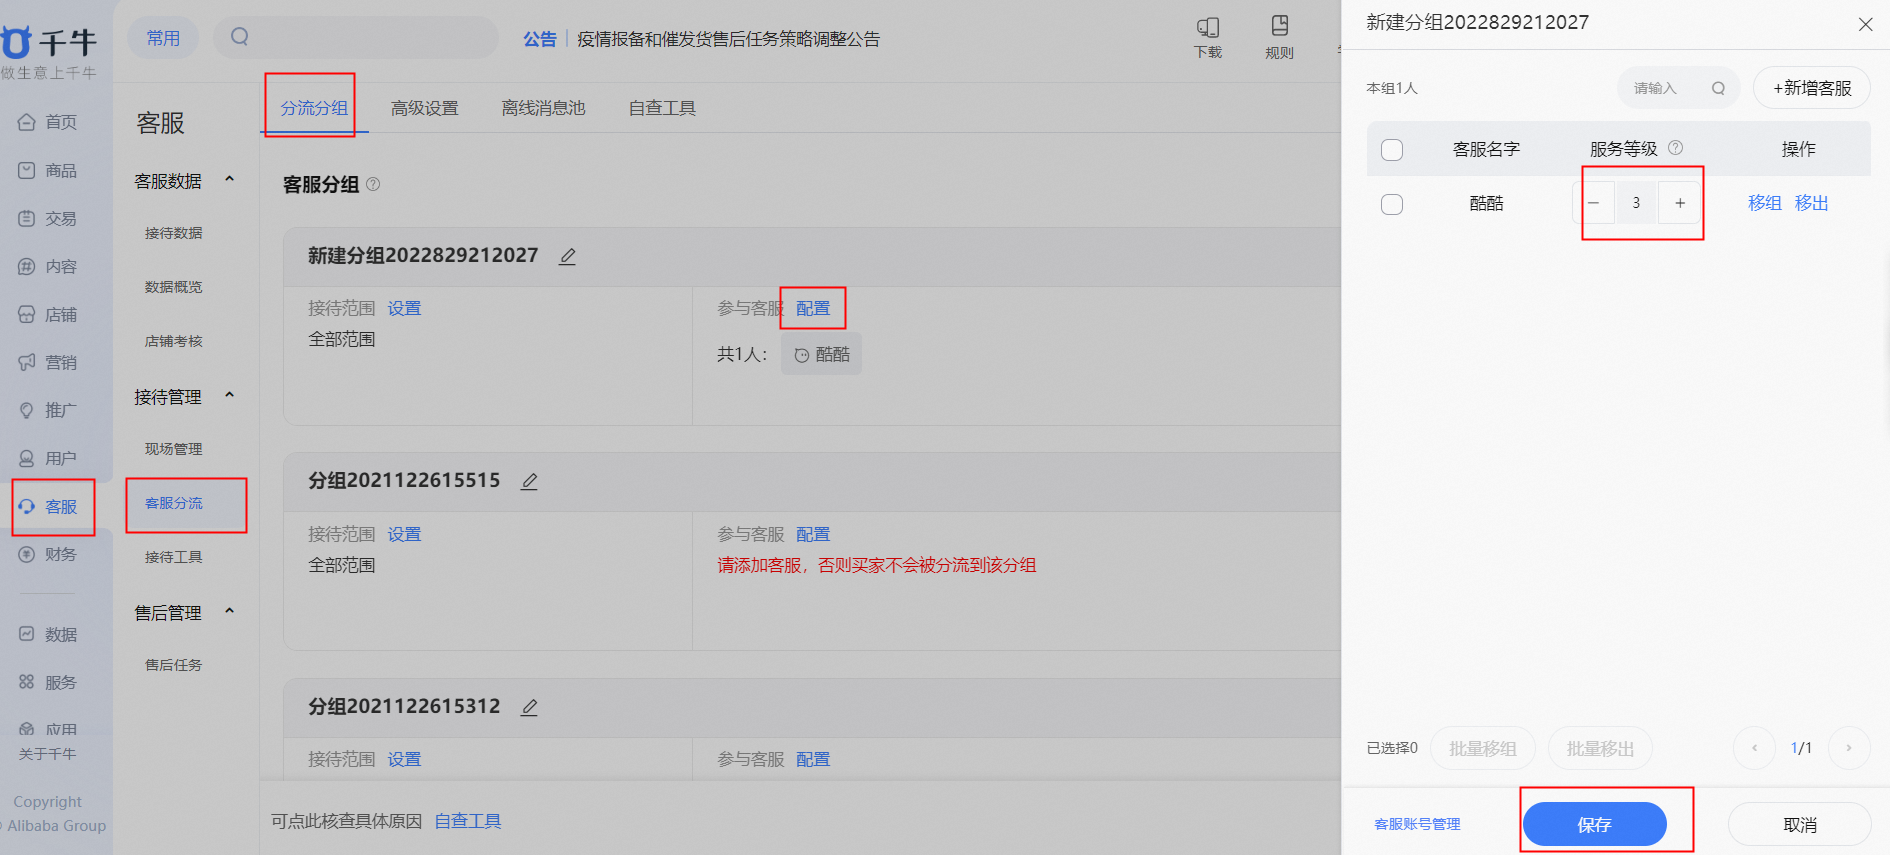Click the help icon beside 客服分组
Screen dimensions: 1890x855
373,184
